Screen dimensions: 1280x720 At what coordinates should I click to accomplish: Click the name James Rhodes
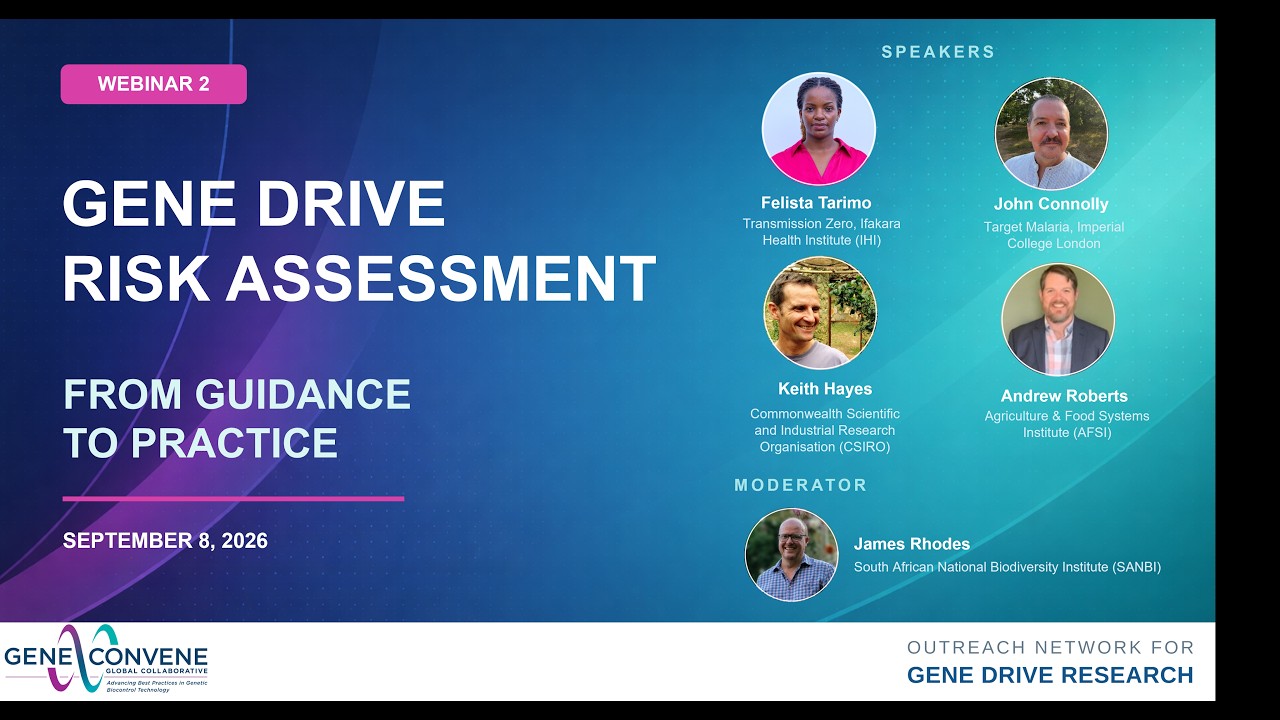point(912,544)
